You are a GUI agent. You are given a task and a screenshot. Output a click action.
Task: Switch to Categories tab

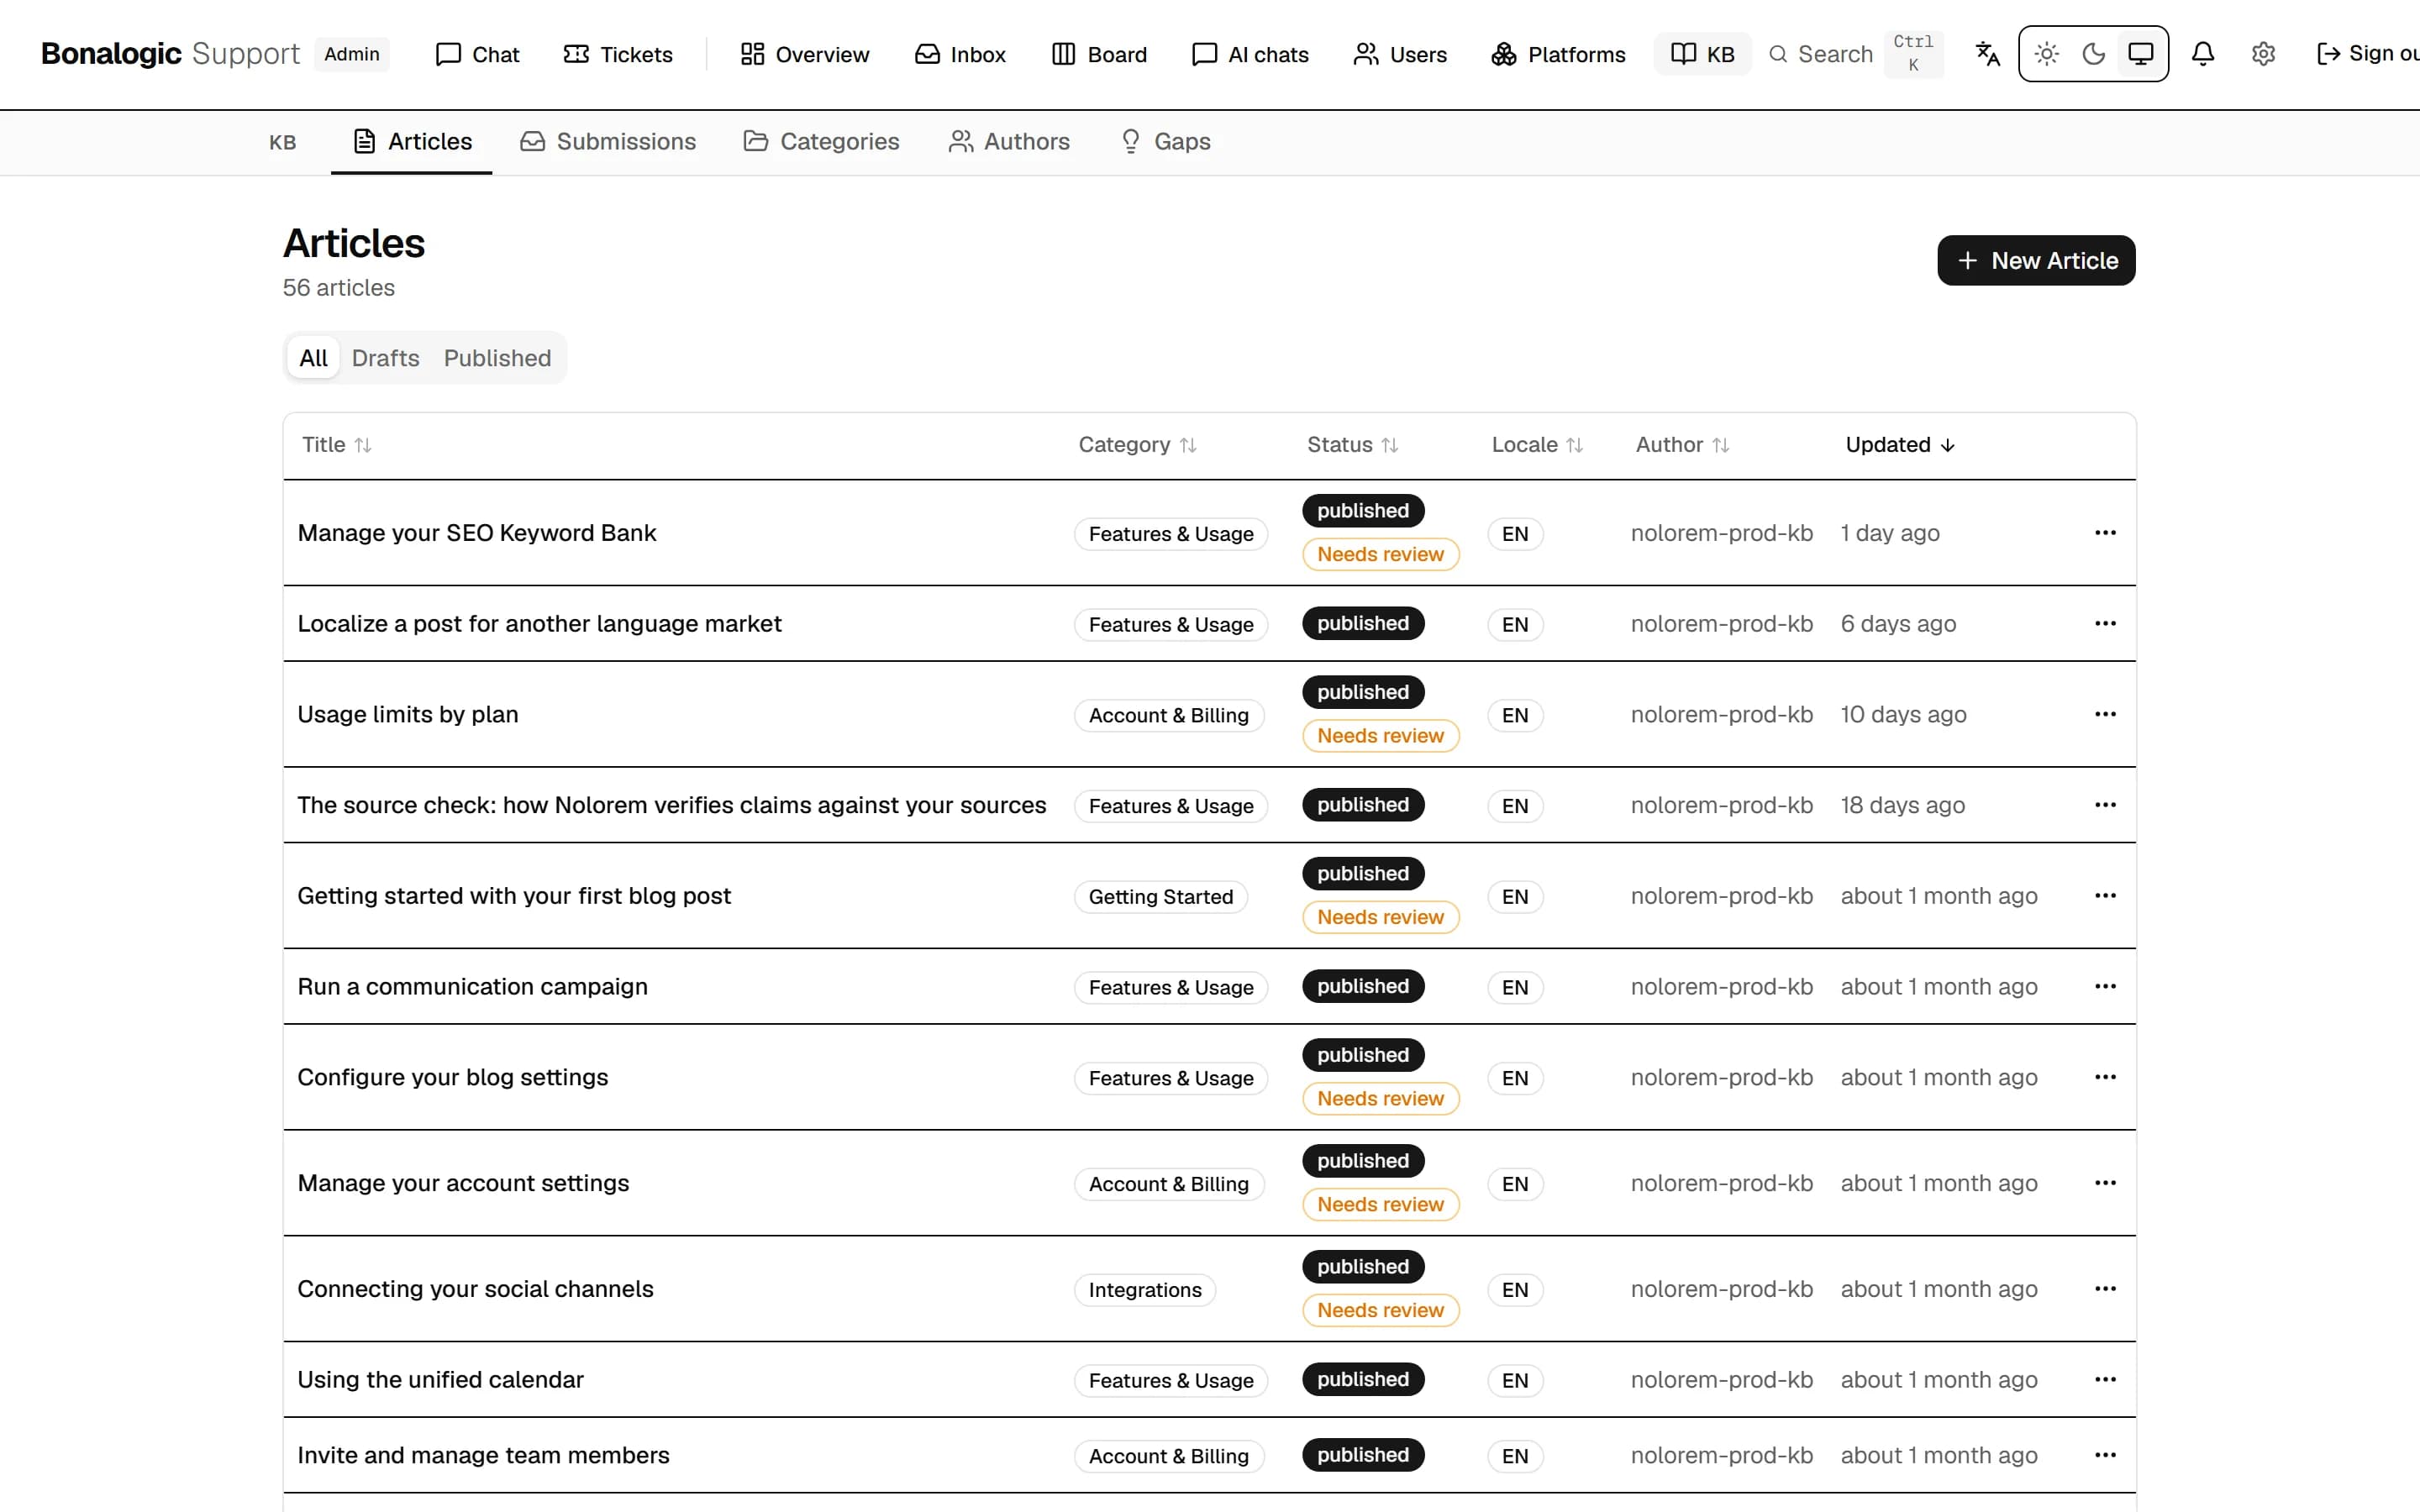tap(822, 142)
